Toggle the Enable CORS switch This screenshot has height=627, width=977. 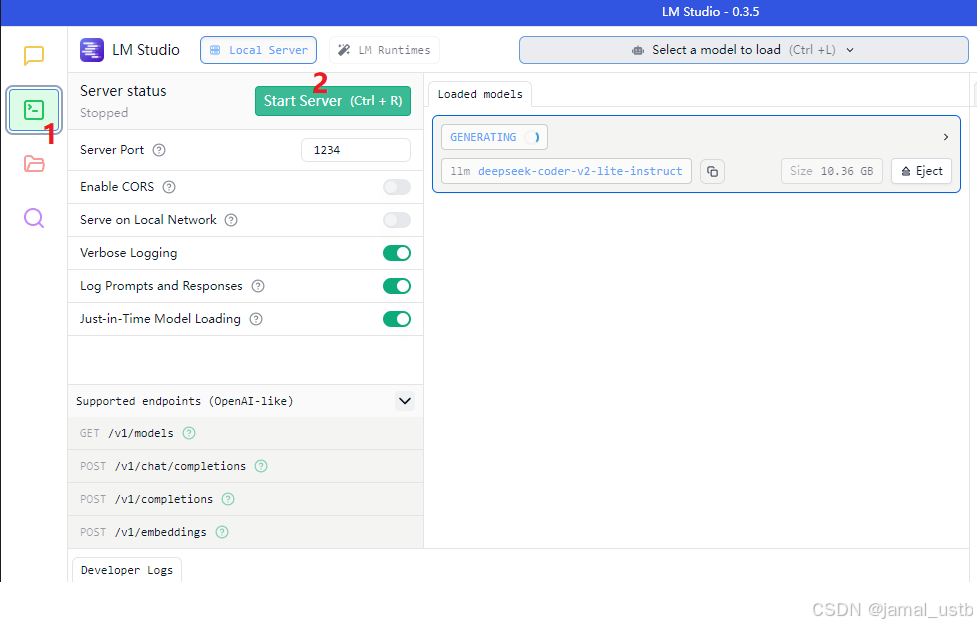tap(397, 187)
